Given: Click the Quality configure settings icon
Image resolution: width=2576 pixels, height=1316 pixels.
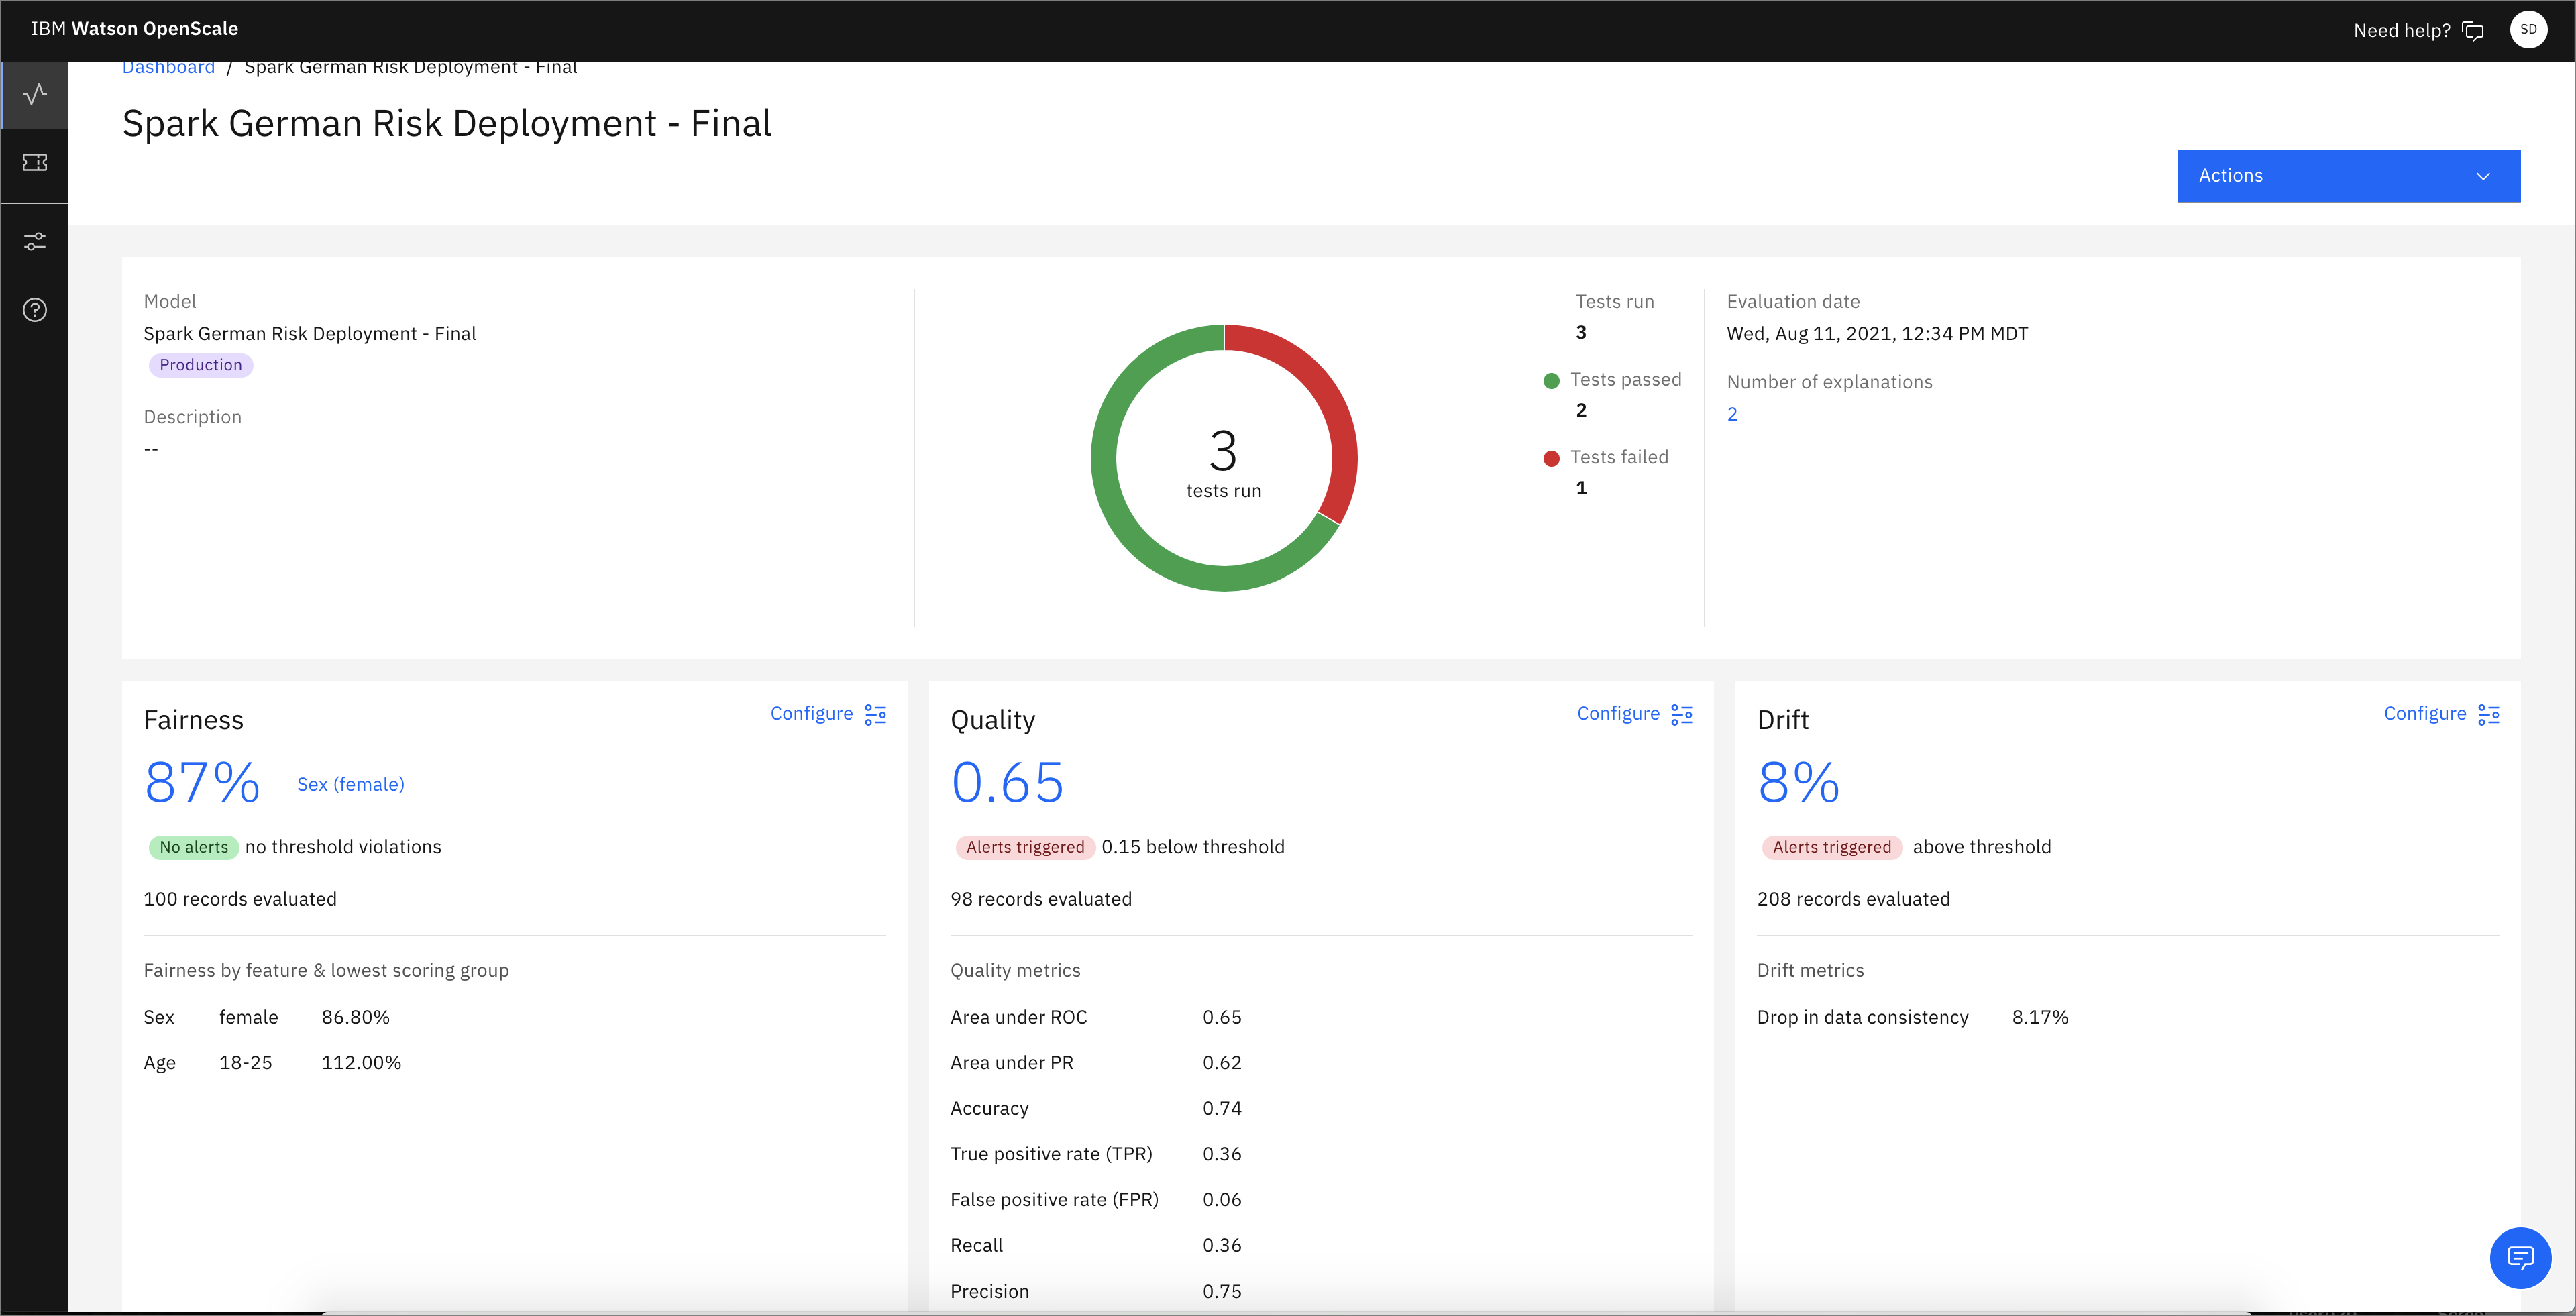Looking at the screenshot, I should click(1682, 714).
